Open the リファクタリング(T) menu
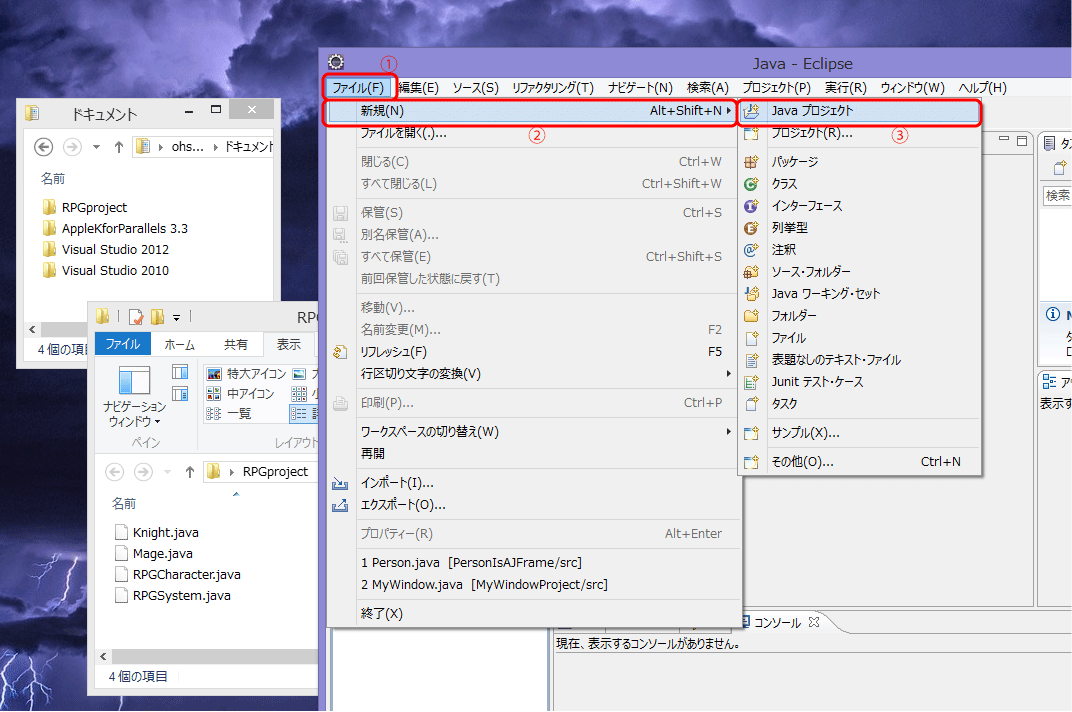Image resolution: width=1072 pixels, height=712 pixels. tap(553, 88)
